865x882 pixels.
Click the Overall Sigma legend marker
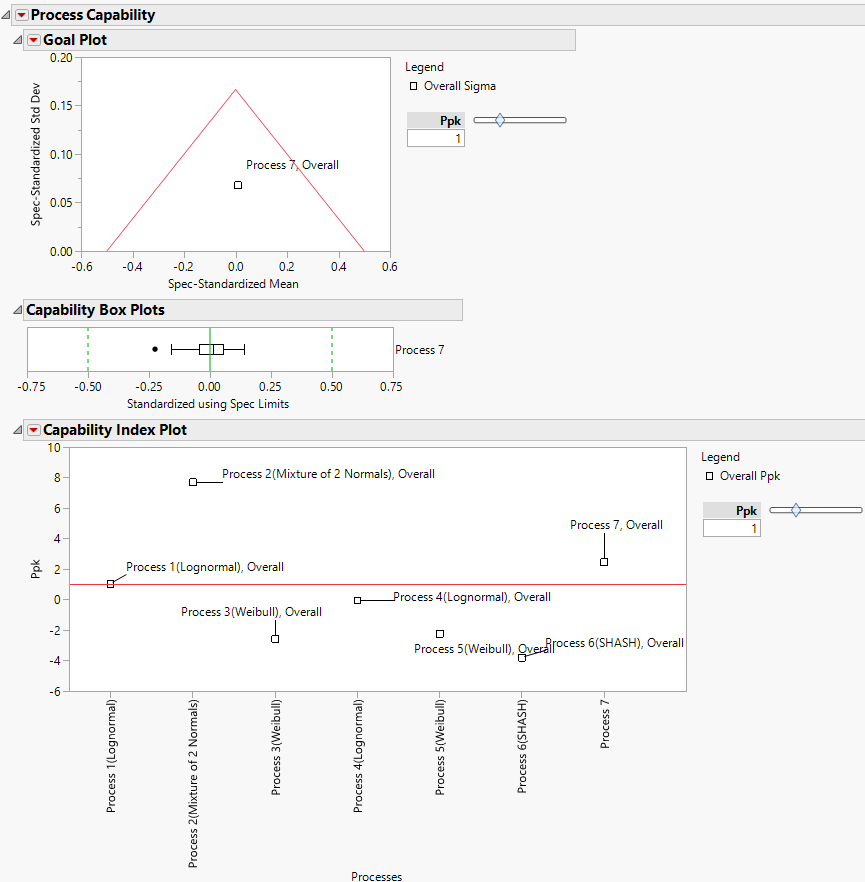click(413, 86)
